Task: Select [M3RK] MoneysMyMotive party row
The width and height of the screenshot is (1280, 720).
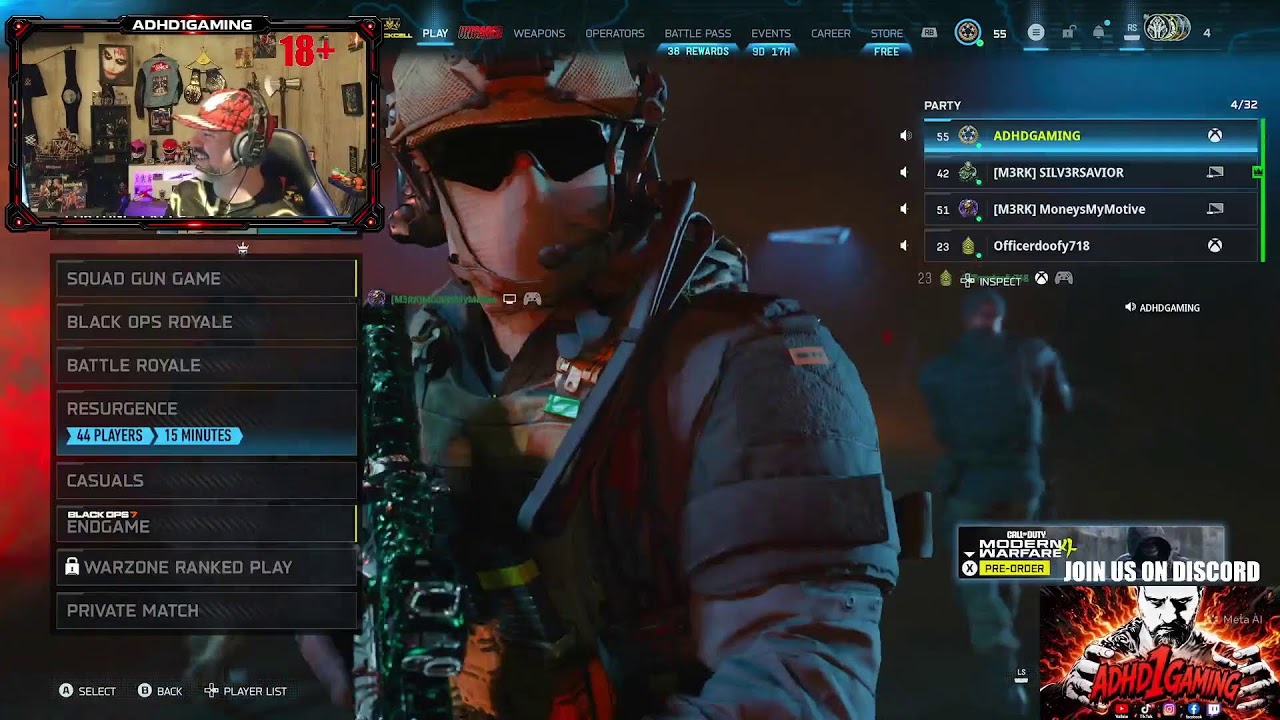Action: click(1090, 209)
